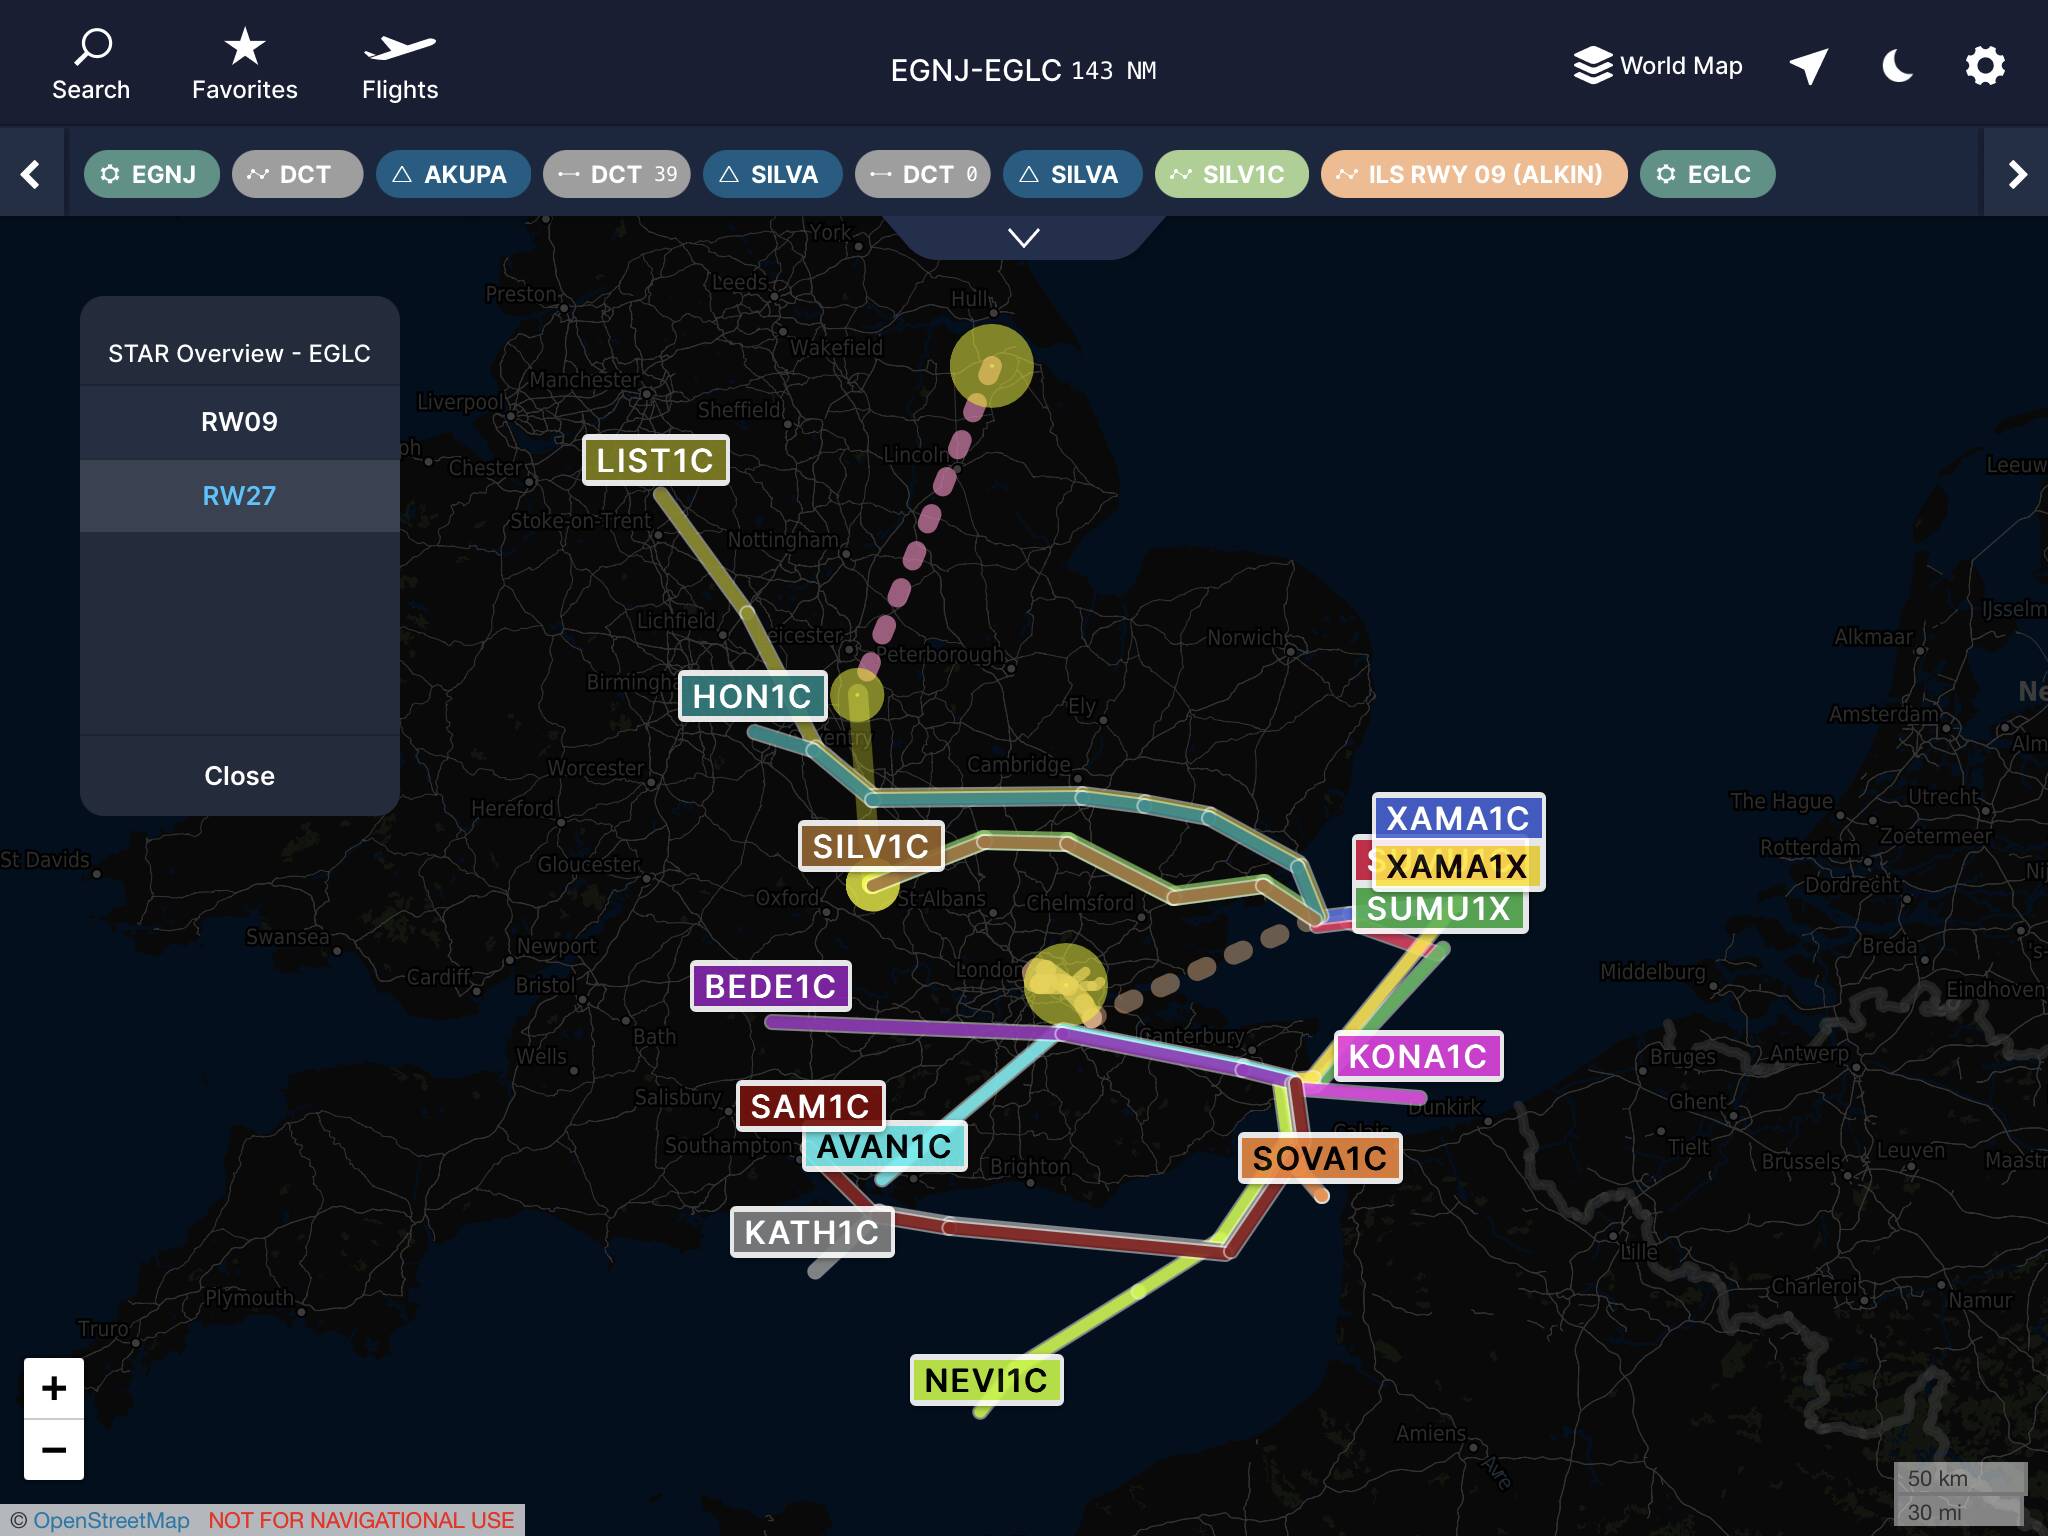
Task: Select RW27 runway option
Action: pyautogui.click(x=239, y=496)
